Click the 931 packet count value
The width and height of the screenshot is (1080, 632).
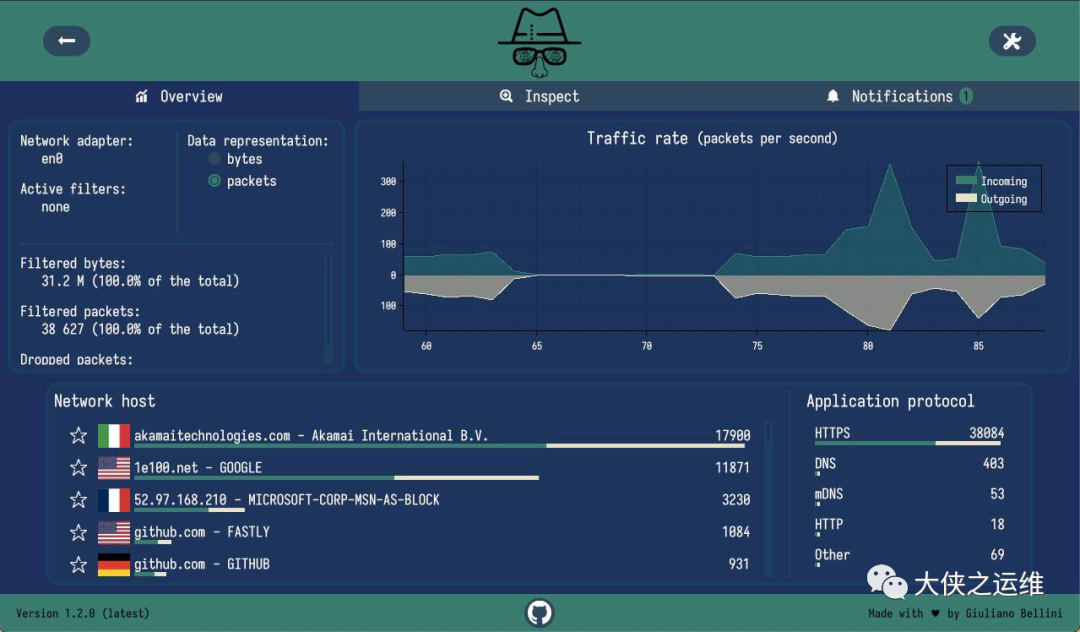coord(739,564)
